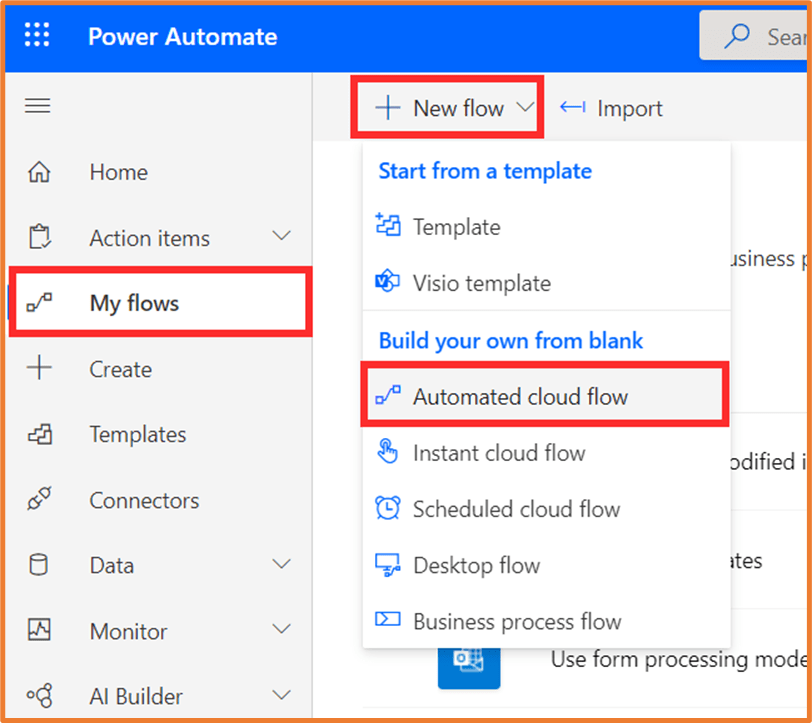
Task: Click the Desktop flow monitor icon
Action: pos(387,565)
